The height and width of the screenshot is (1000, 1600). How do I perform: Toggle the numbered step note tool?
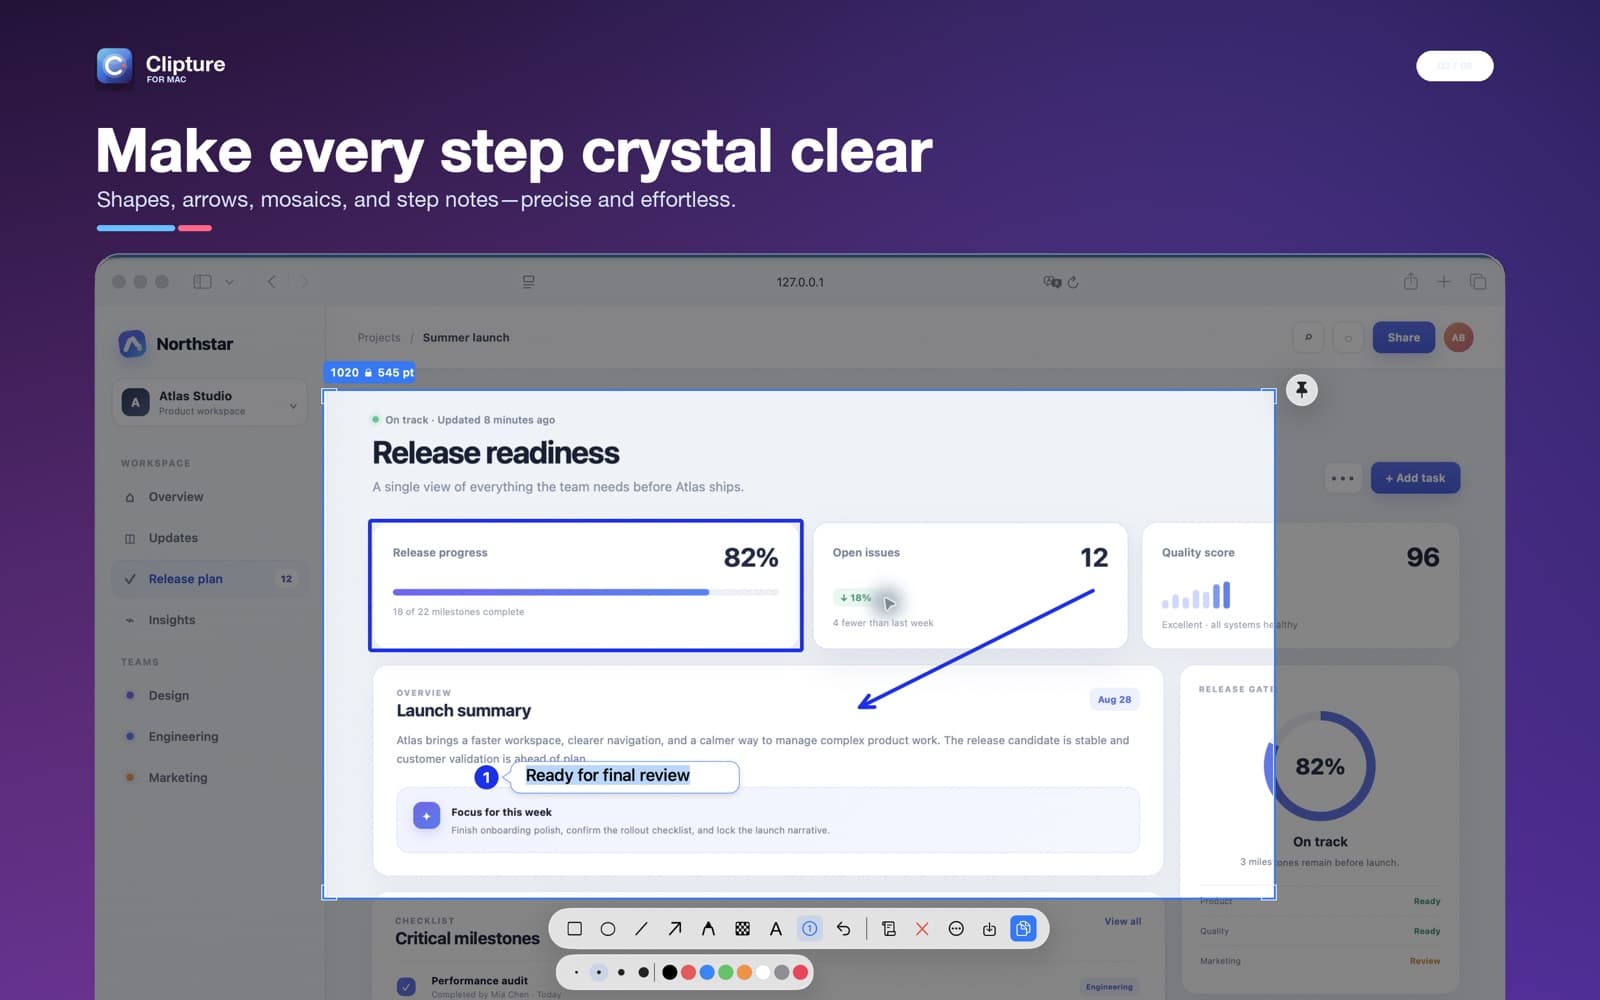click(x=810, y=929)
